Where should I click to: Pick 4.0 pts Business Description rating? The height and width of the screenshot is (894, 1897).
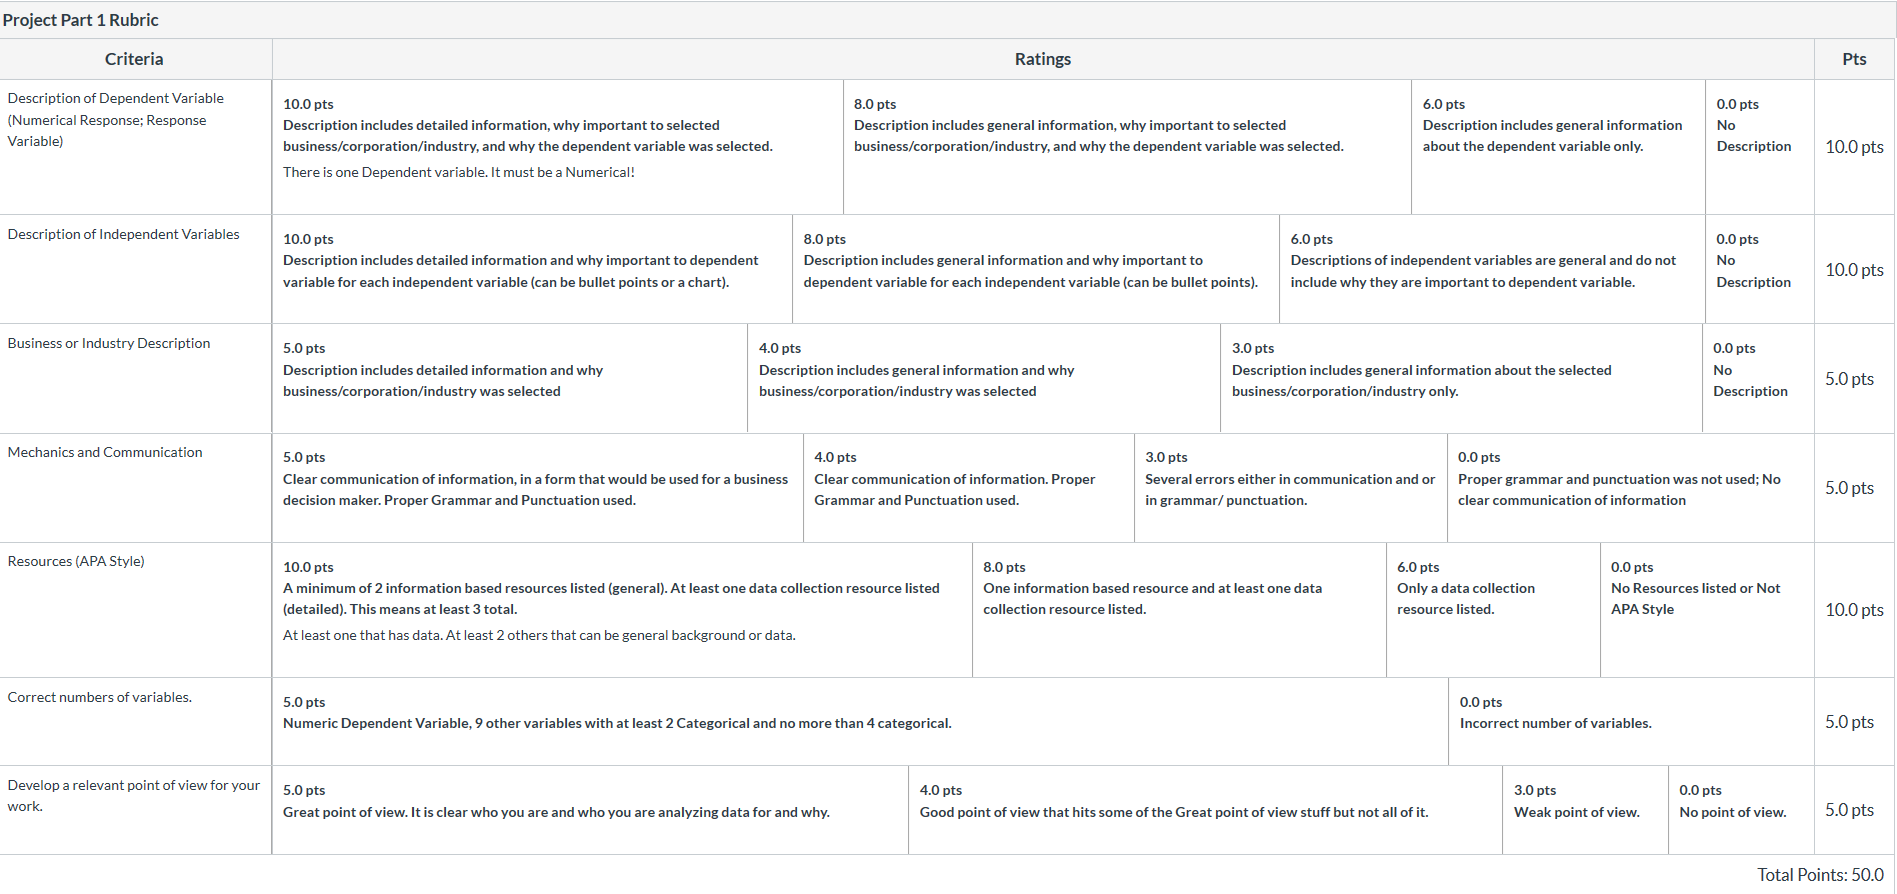tap(984, 378)
